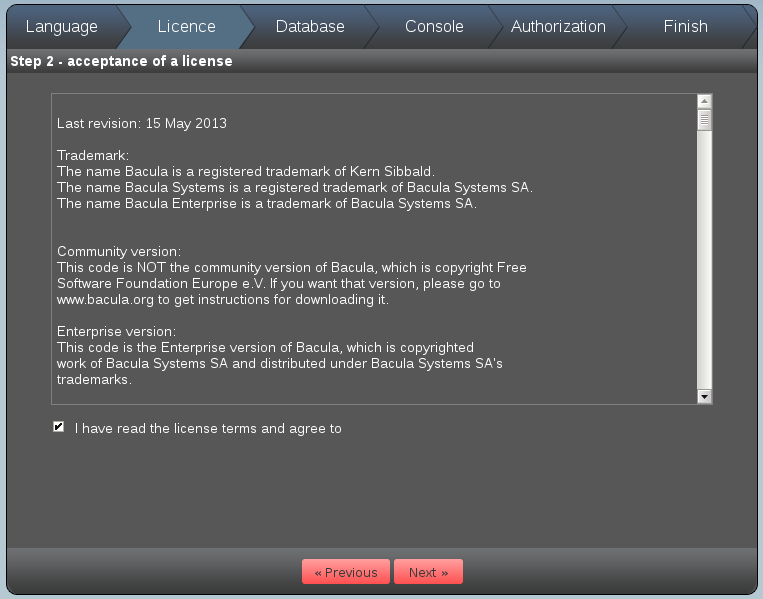Click the line mentioning Kern Sibbald
The width and height of the screenshot is (763, 599).
pyautogui.click(x=246, y=172)
